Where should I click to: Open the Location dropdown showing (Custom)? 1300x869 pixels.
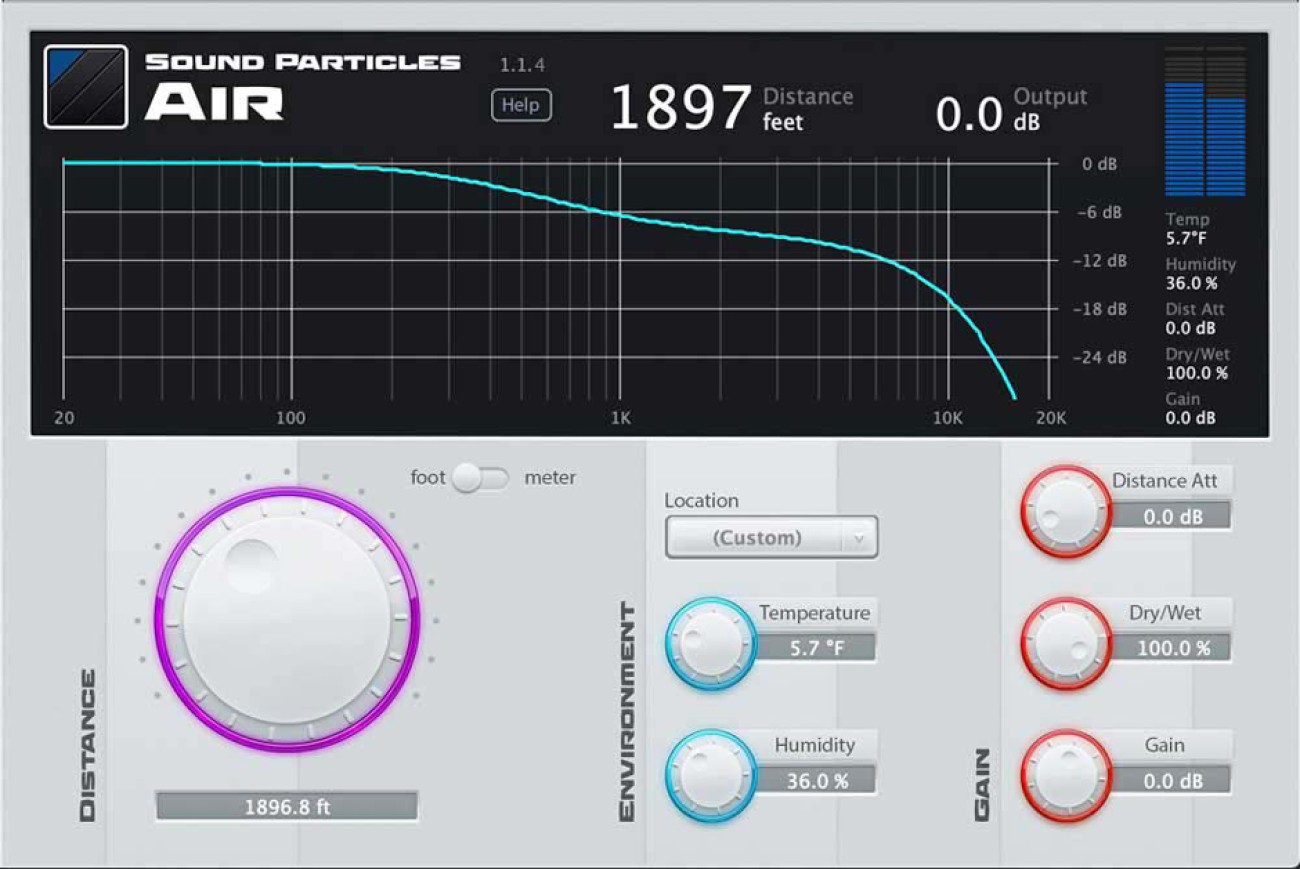(x=770, y=537)
